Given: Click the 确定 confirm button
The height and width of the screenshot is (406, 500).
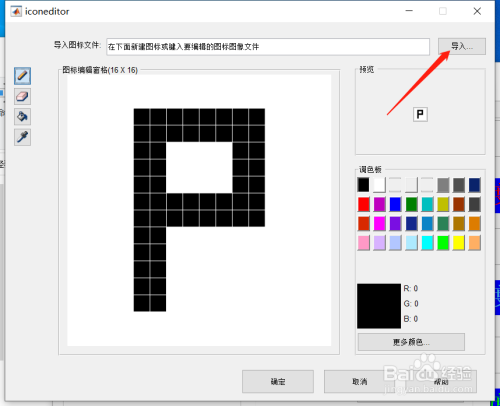Looking at the screenshot, I should pos(278,381).
